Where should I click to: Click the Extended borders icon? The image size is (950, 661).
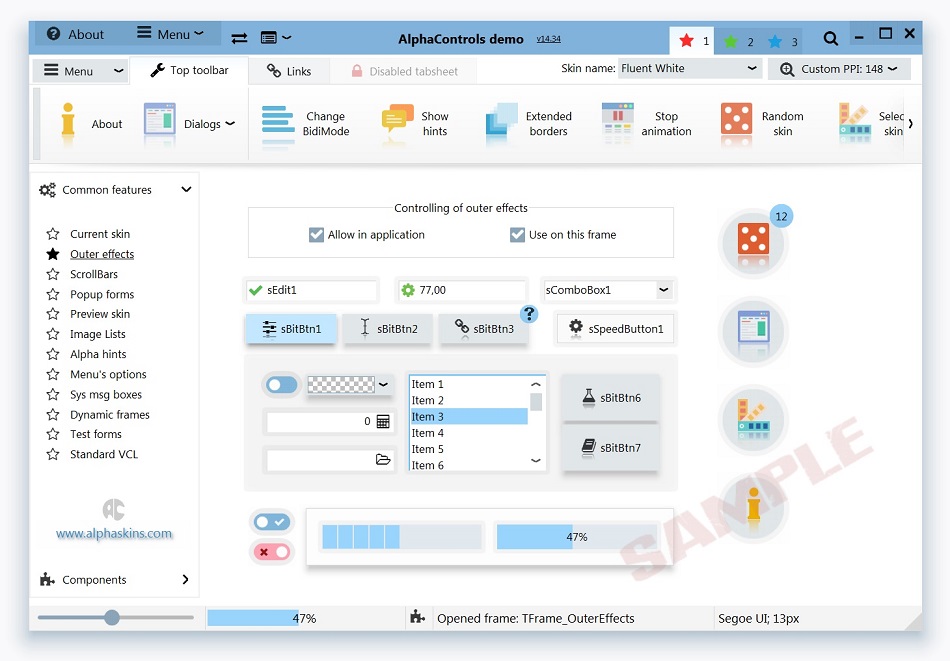pos(502,124)
